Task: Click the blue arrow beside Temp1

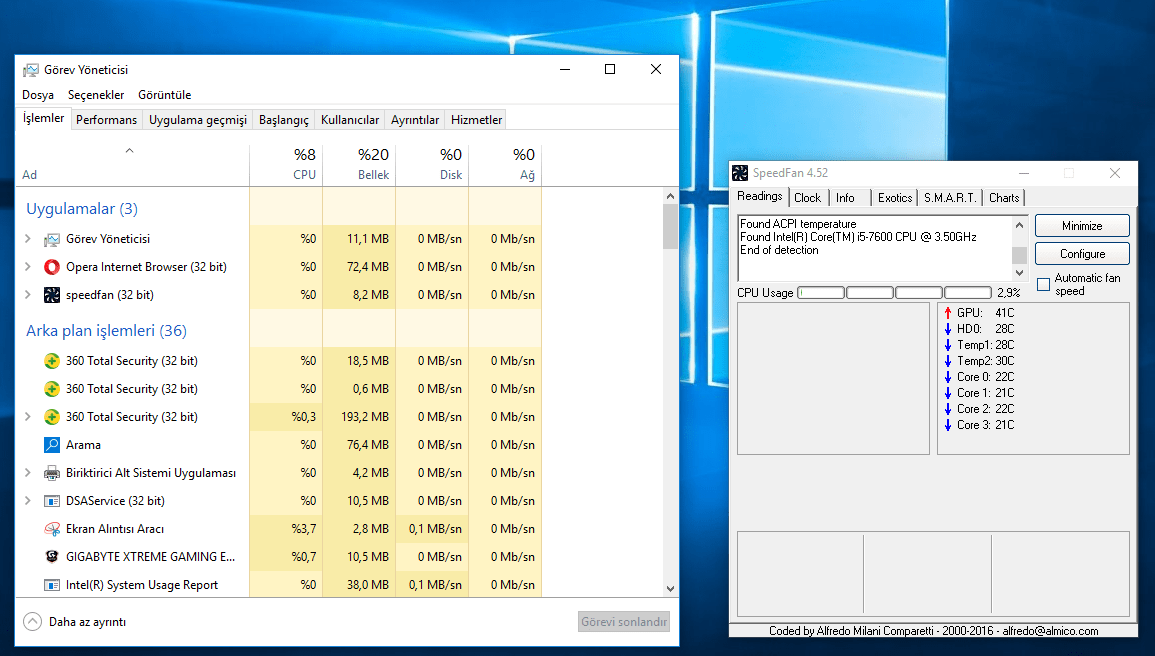Action: coord(948,345)
